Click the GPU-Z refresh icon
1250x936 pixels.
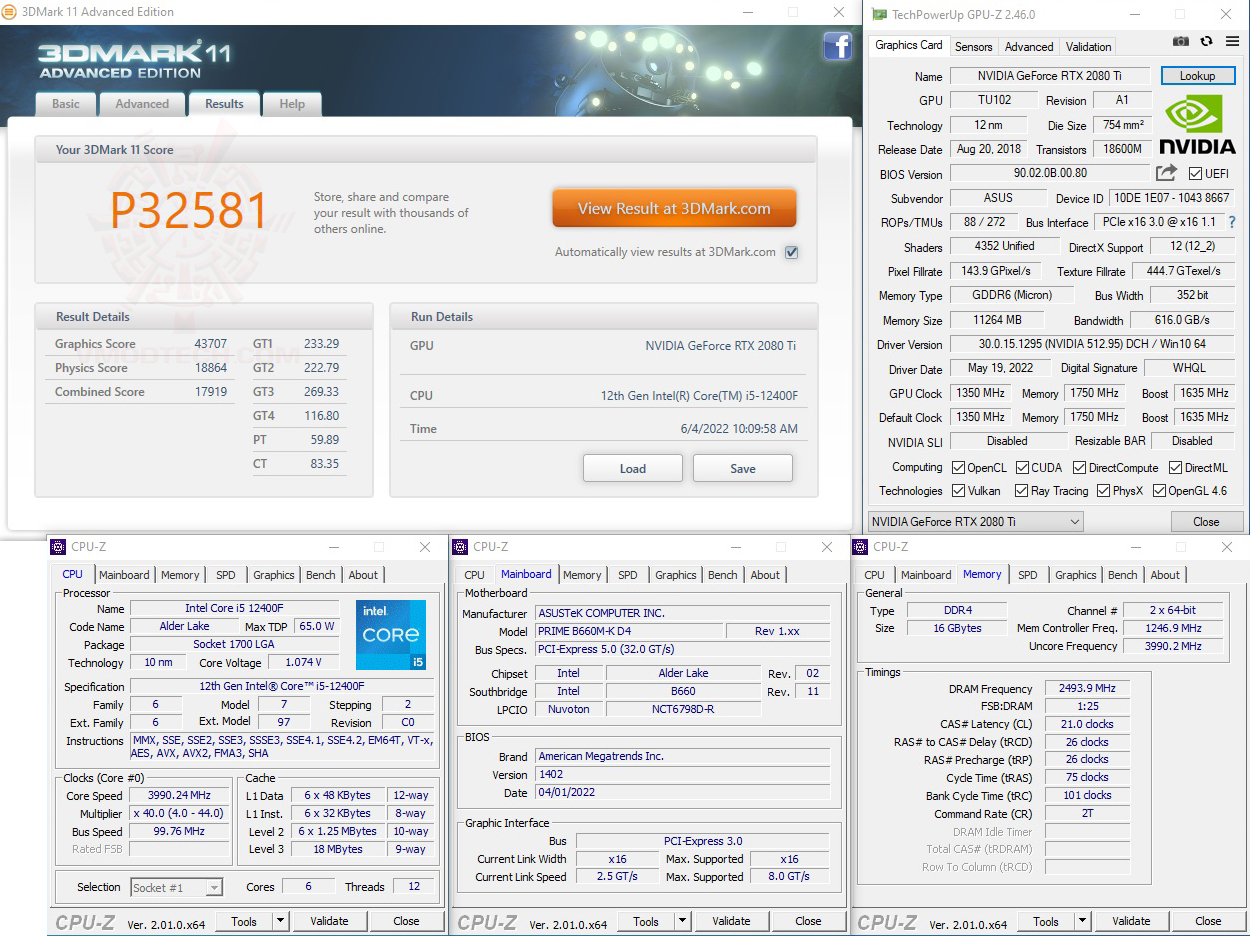pos(1204,40)
